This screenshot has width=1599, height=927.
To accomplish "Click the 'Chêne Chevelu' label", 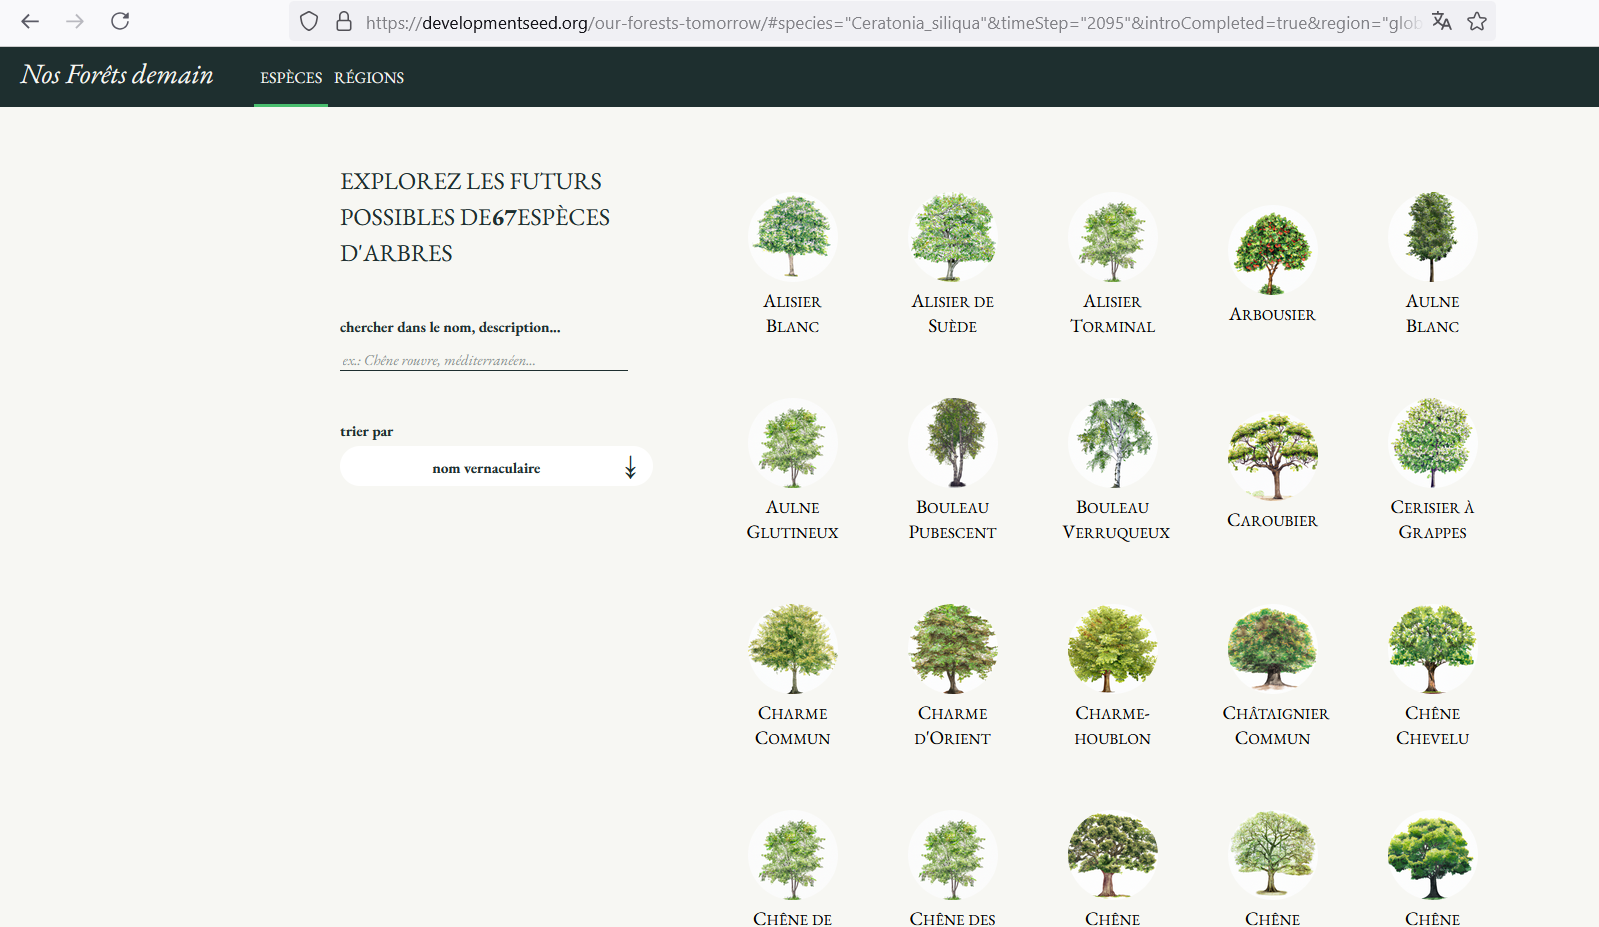I will tap(1433, 726).
